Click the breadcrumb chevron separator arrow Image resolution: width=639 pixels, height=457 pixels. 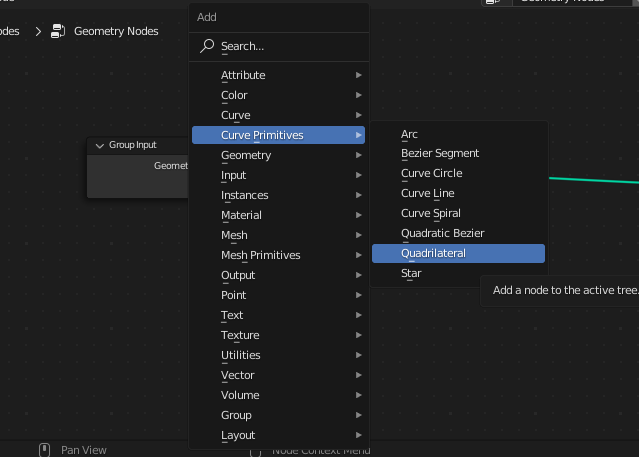[x=38, y=31]
